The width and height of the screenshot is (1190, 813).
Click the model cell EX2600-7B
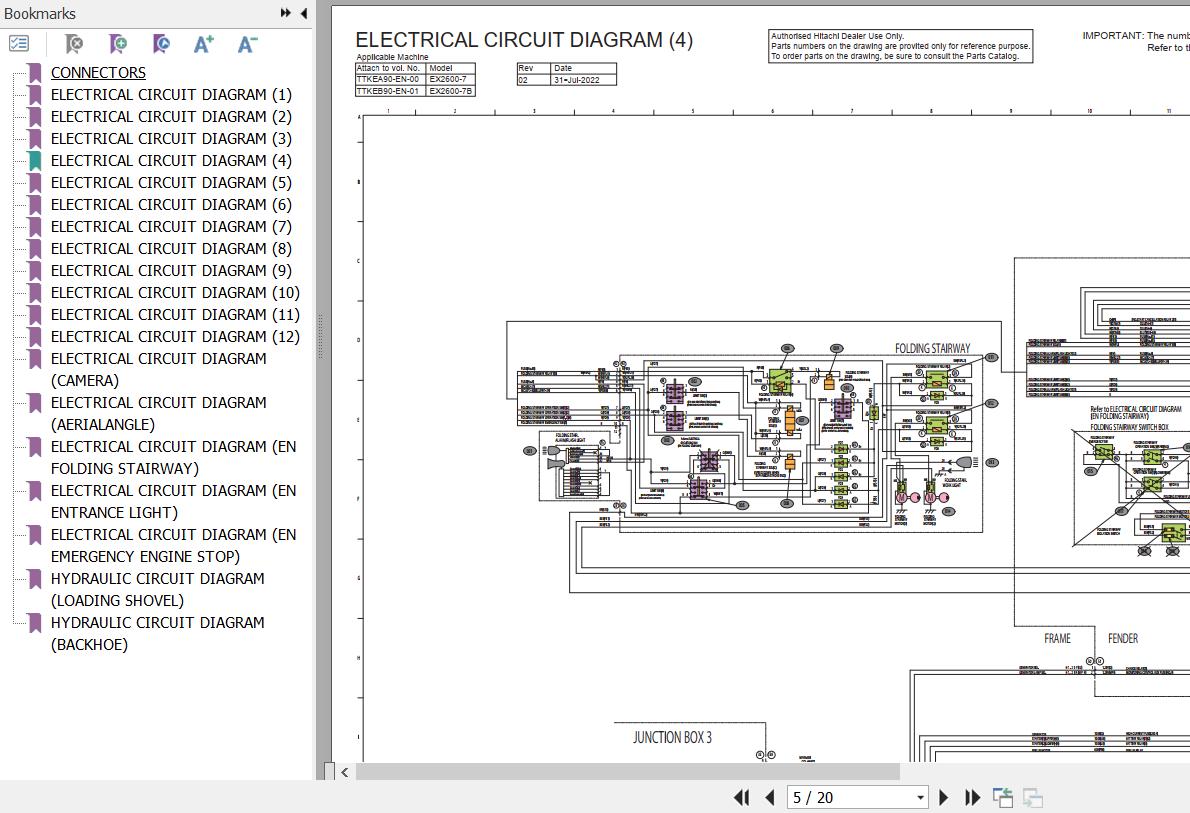click(451, 91)
